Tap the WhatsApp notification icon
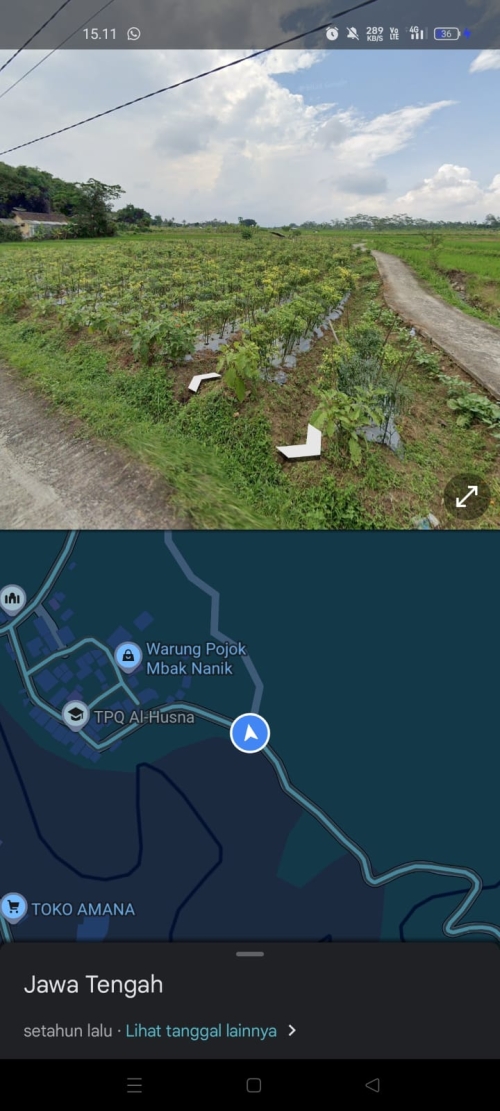This screenshot has width=500, height=1111. pos(134,33)
